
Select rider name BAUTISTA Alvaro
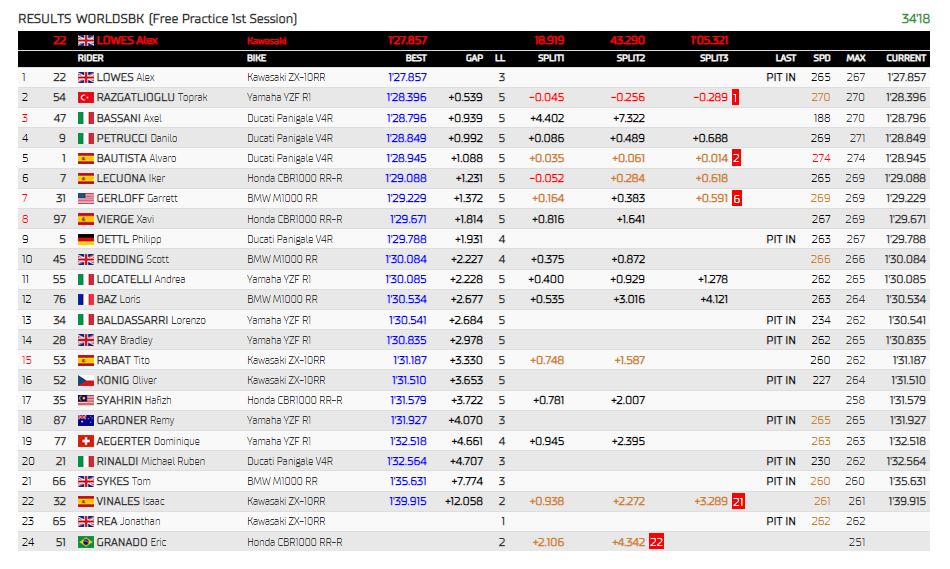click(136, 158)
